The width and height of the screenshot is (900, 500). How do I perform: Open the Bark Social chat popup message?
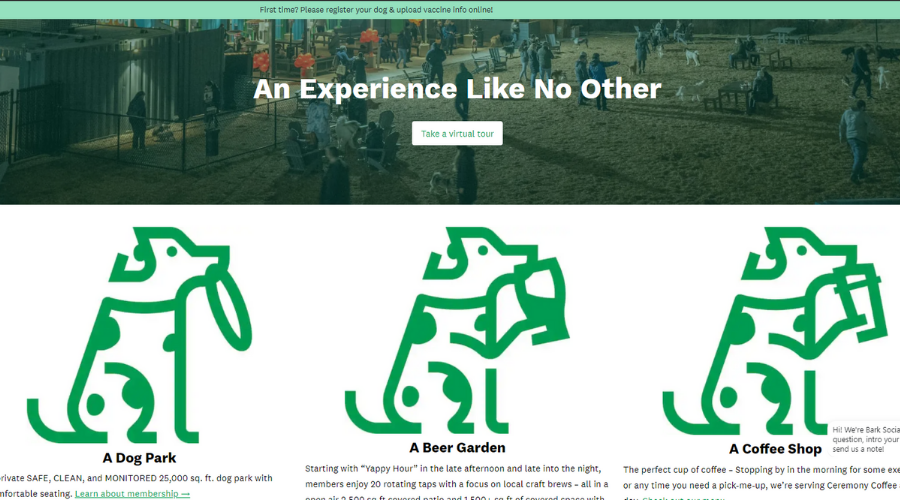click(864, 439)
